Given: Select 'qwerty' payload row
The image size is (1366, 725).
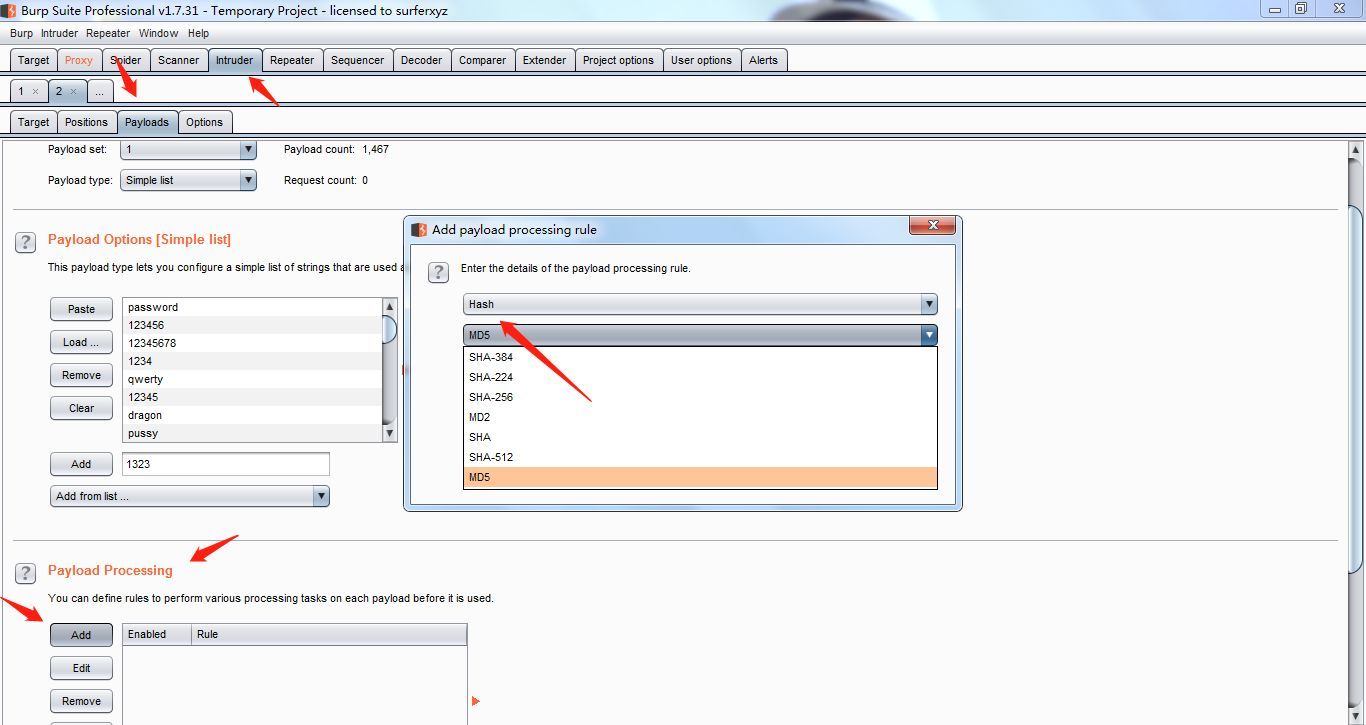Looking at the screenshot, I should (x=252, y=379).
